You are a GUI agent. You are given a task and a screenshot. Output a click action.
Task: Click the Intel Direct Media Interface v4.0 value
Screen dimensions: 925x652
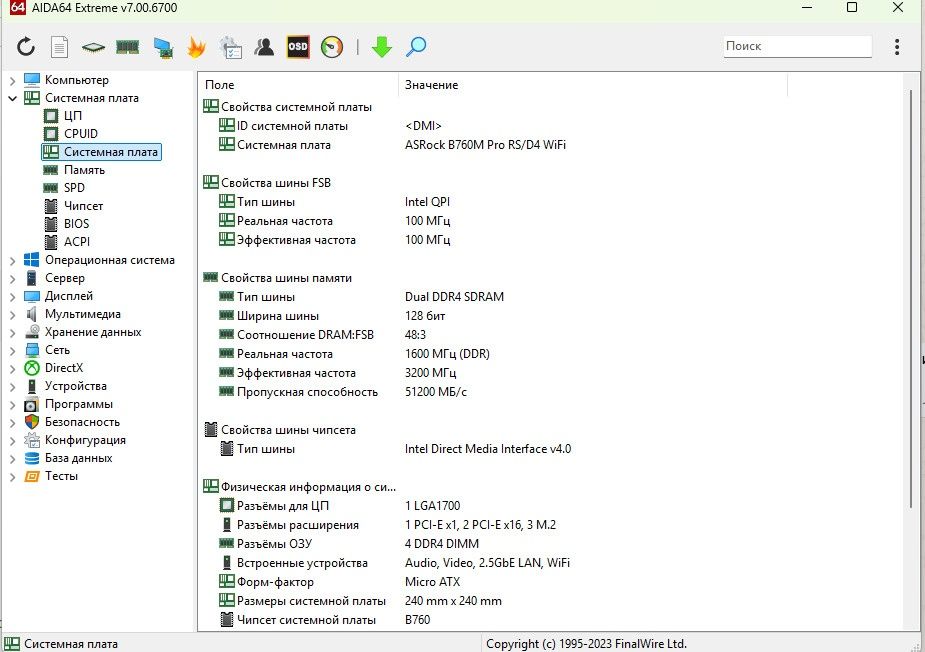pos(488,449)
